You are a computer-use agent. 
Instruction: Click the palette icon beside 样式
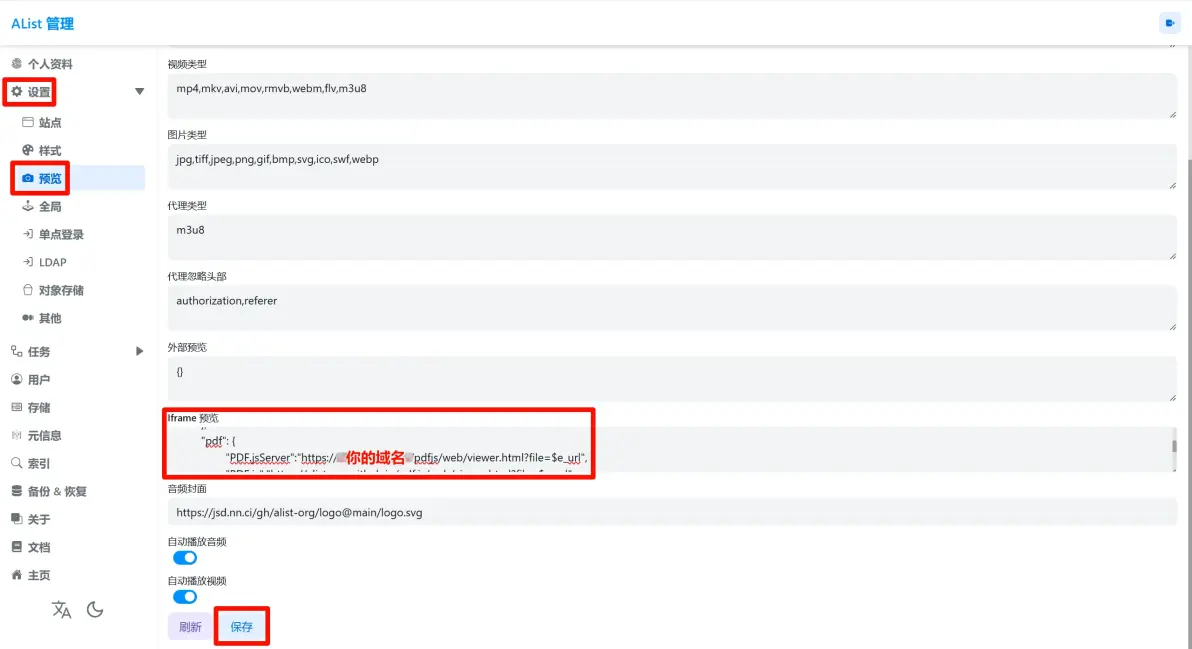(28, 150)
